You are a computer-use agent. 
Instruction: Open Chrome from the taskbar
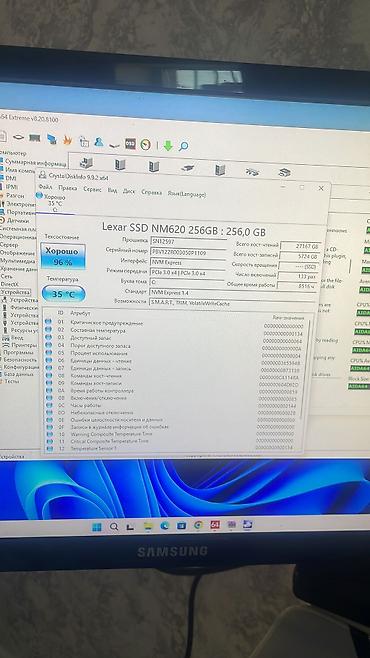point(198,525)
